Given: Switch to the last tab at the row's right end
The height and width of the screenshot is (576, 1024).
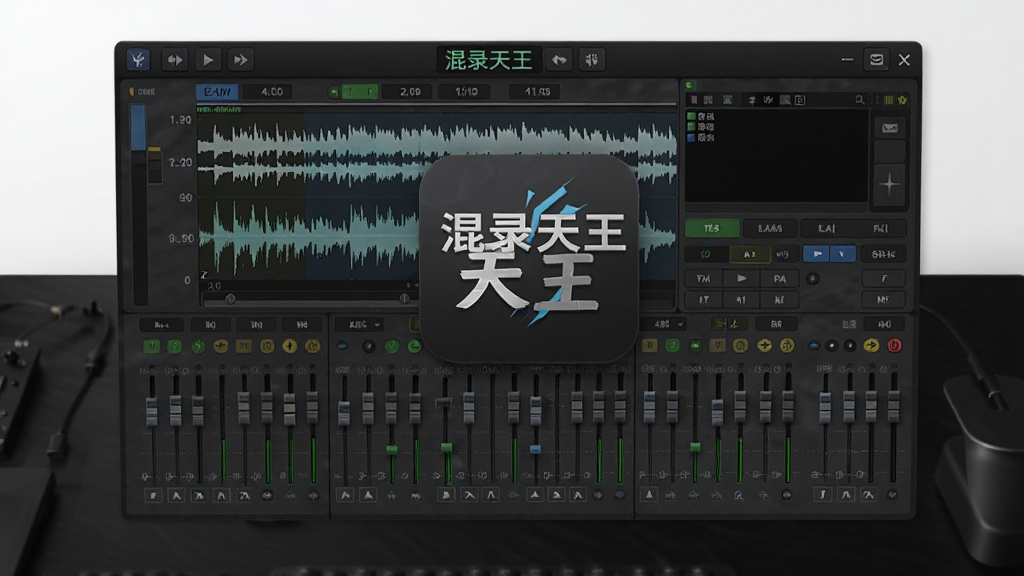Looking at the screenshot, I should click(x=880, y=229).
